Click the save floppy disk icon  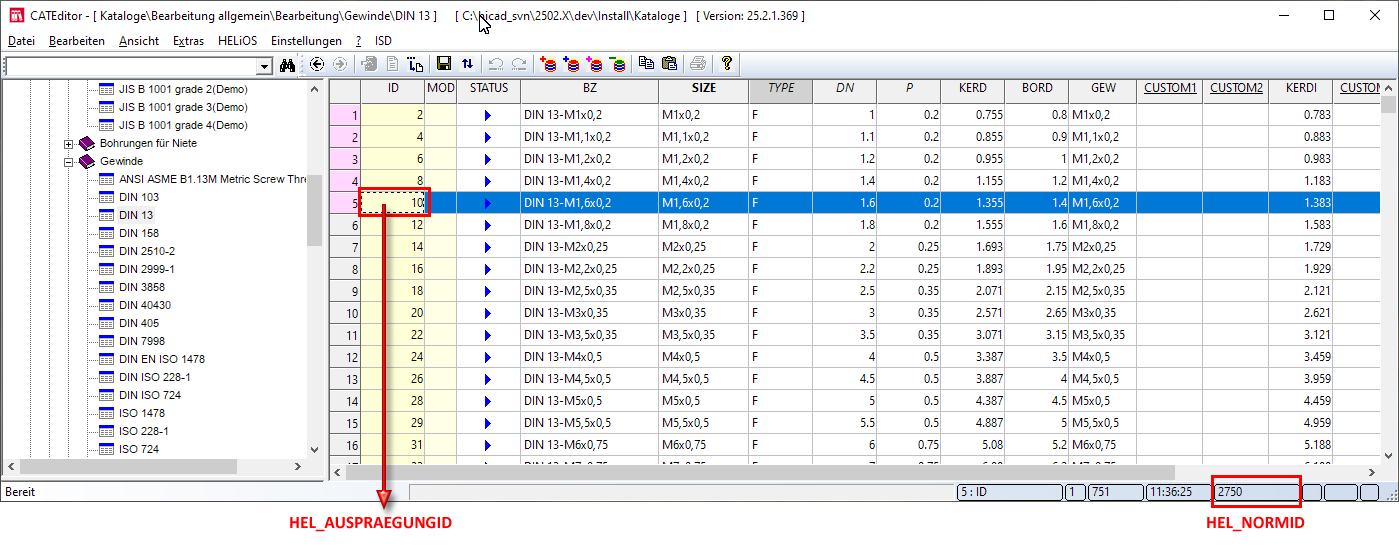(444, 65)
